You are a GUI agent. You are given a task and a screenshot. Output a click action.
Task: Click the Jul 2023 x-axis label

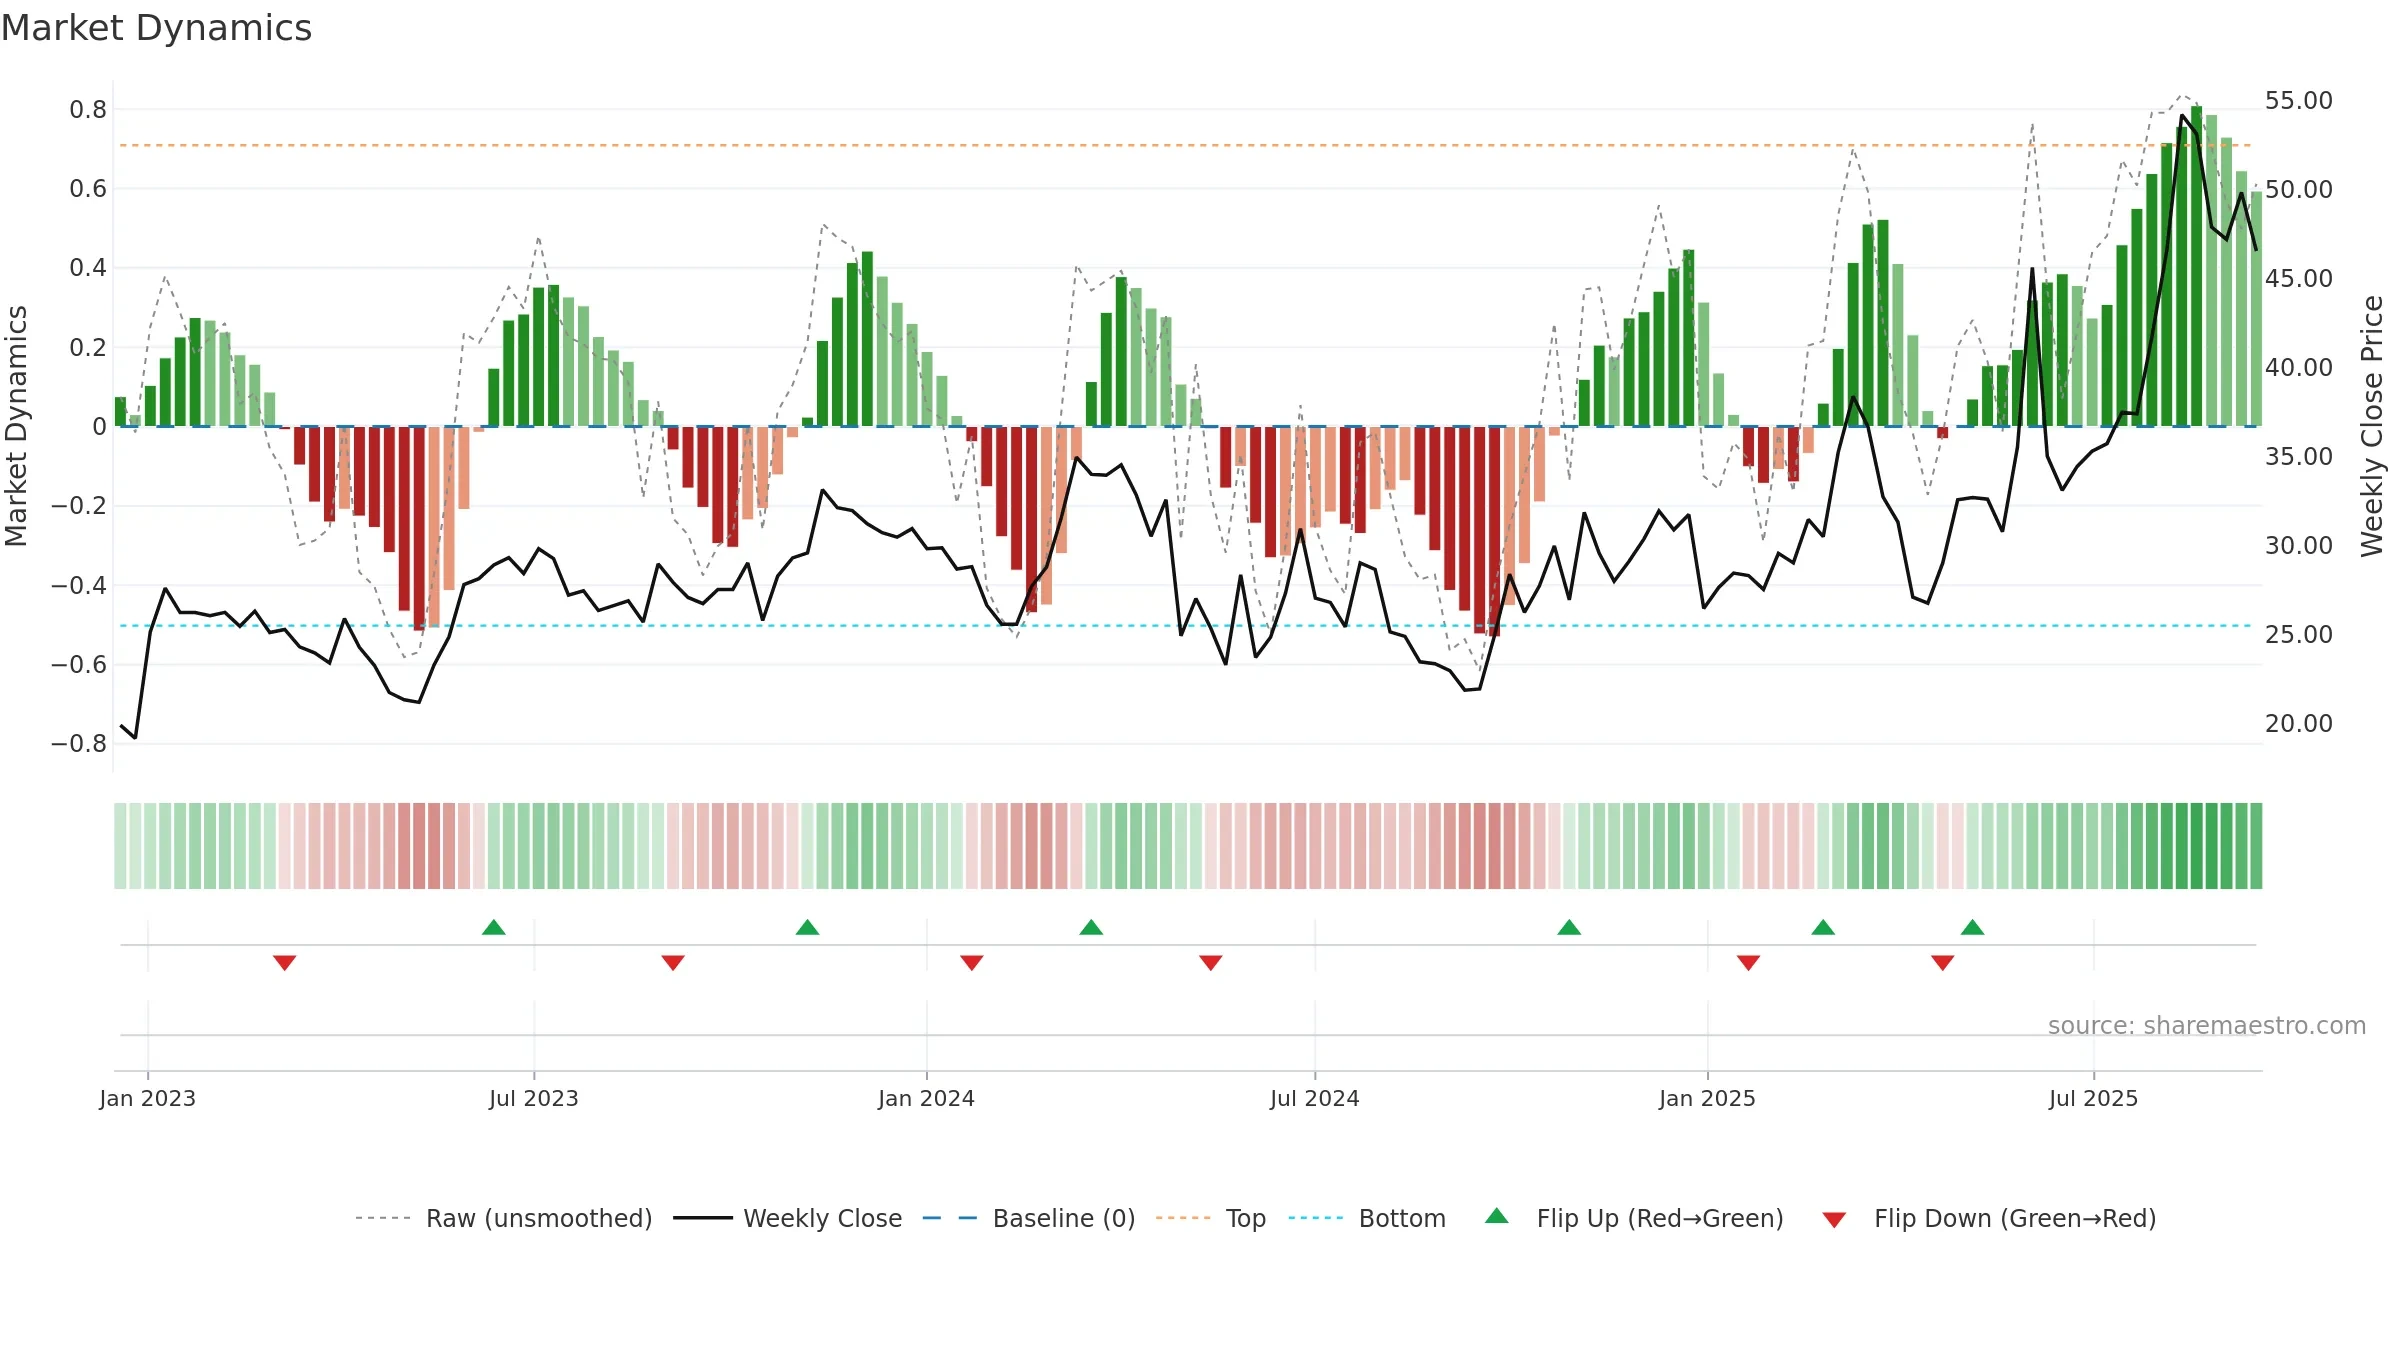click(534, 1098)
